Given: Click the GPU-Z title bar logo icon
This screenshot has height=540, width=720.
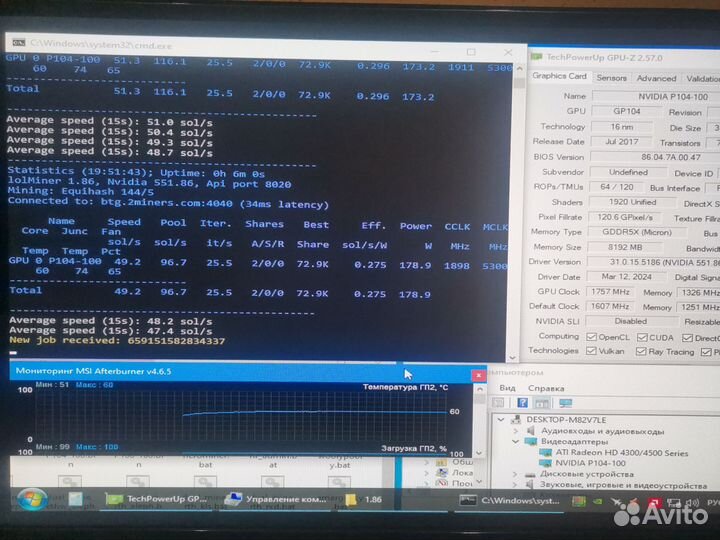Looking at the screenshot, I should pos(536,57).
